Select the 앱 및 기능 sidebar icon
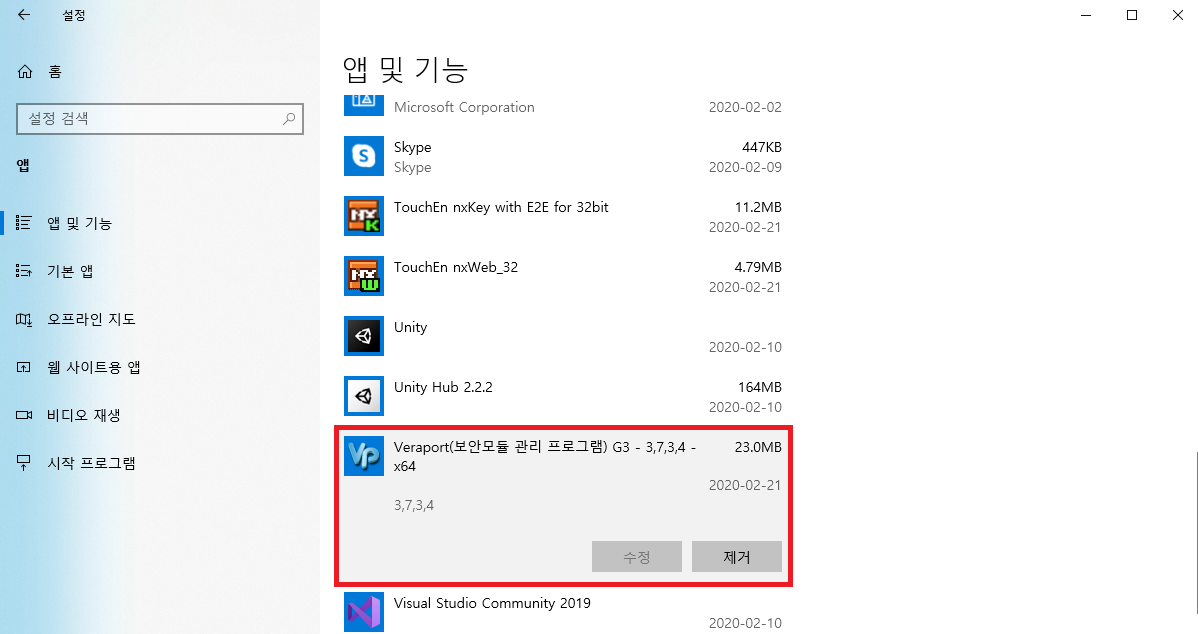The height and width of the screenshot is (634, 1198). coord(24,223)
